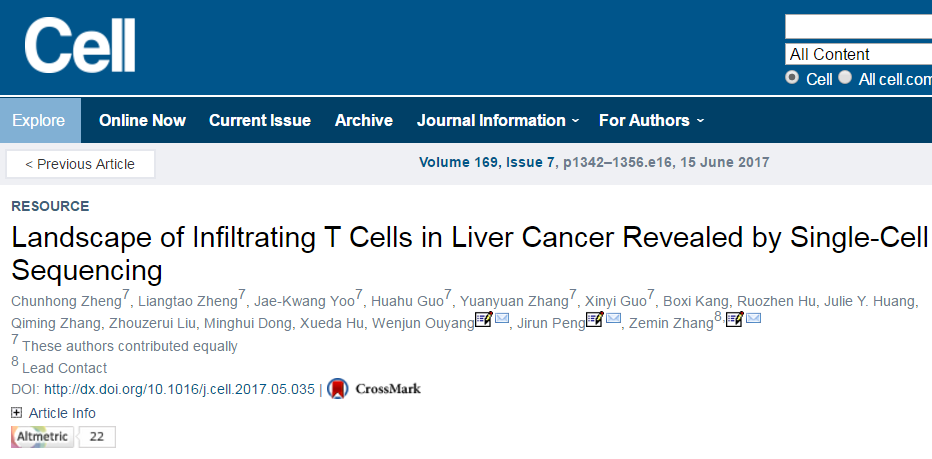This screenshot has height=459, width=932.
Task: Open the For Authors dropdown menu
Action: click(651, 120)
